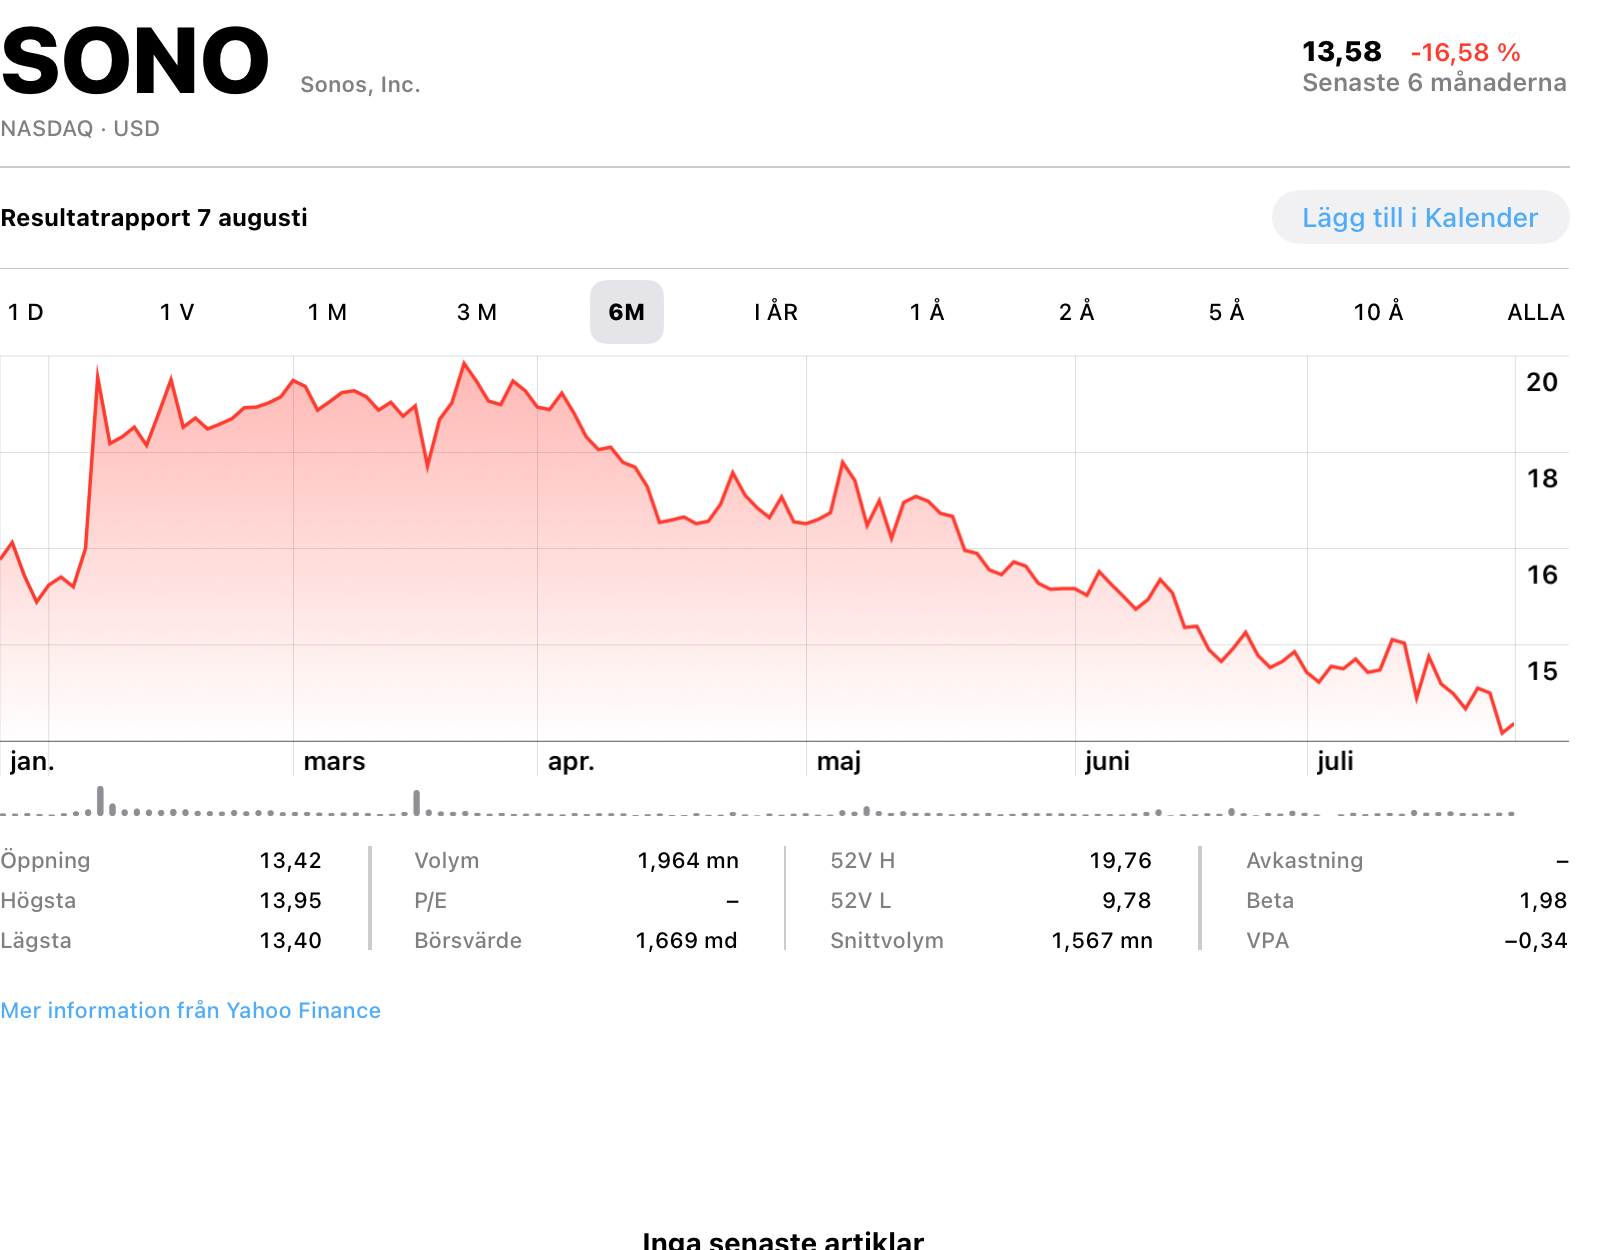Image resolution: width=1609 pixels, height=1250 pixels.
Task: Click the Sonos, Inc. company name
Action: (x=360, y=85)
